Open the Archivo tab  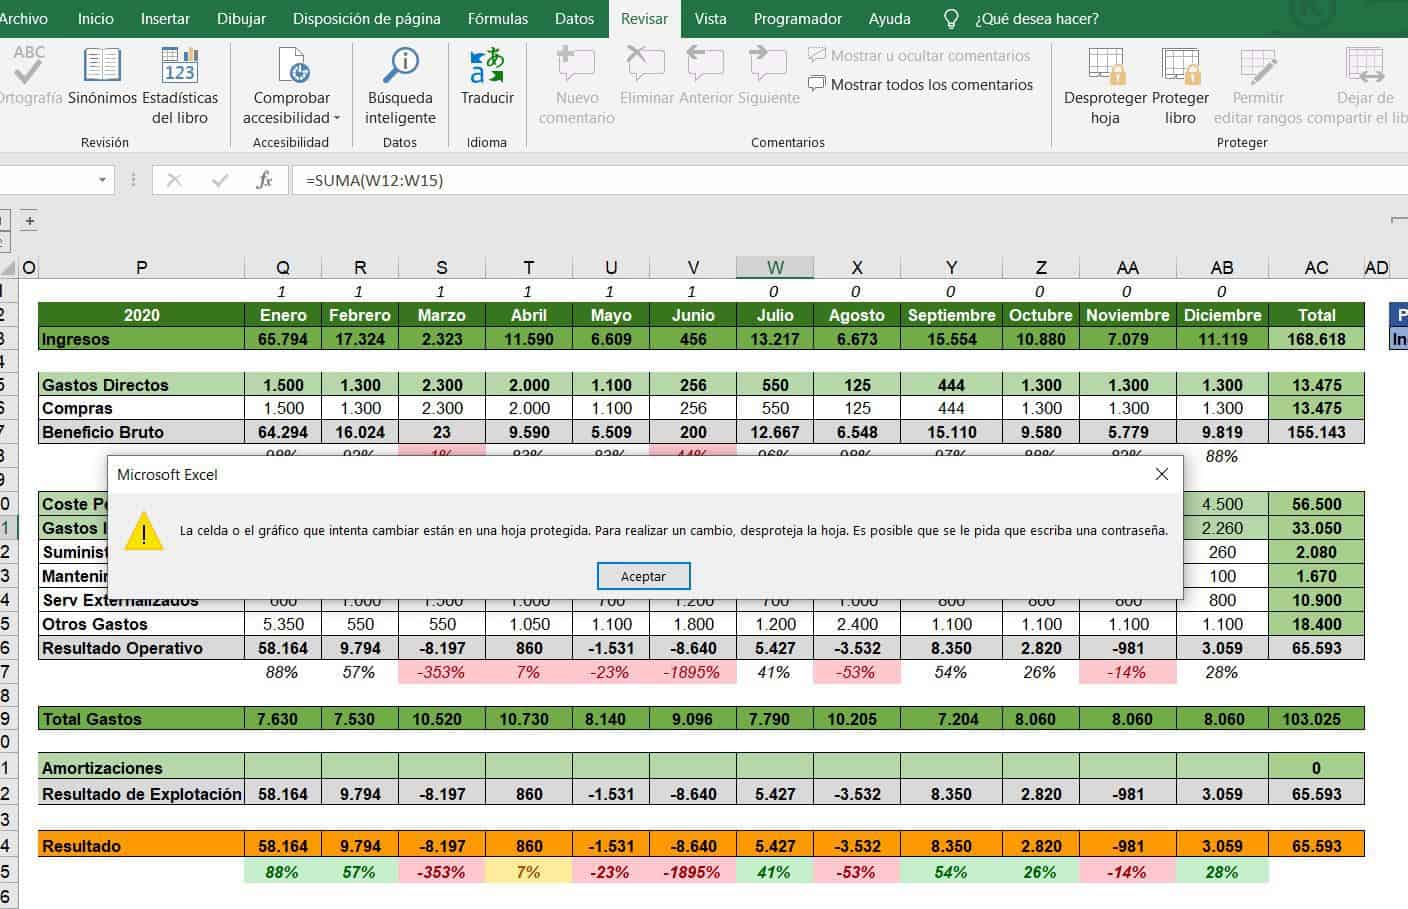coord(24,18)
